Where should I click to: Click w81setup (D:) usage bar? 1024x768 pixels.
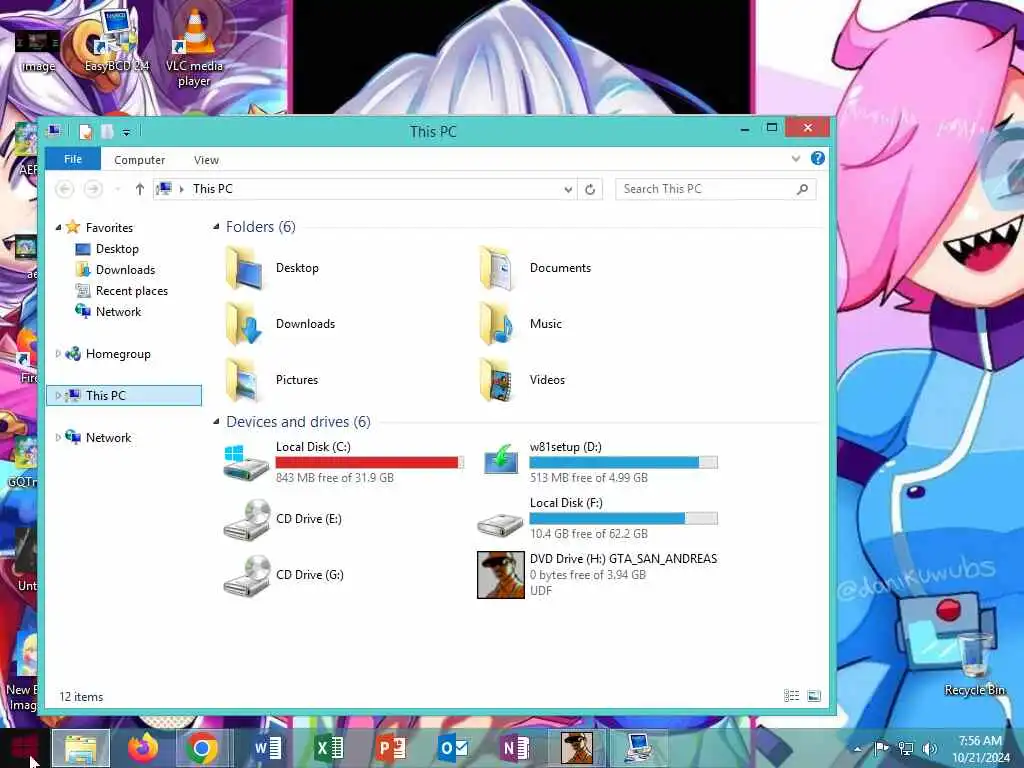coord(624,462)
